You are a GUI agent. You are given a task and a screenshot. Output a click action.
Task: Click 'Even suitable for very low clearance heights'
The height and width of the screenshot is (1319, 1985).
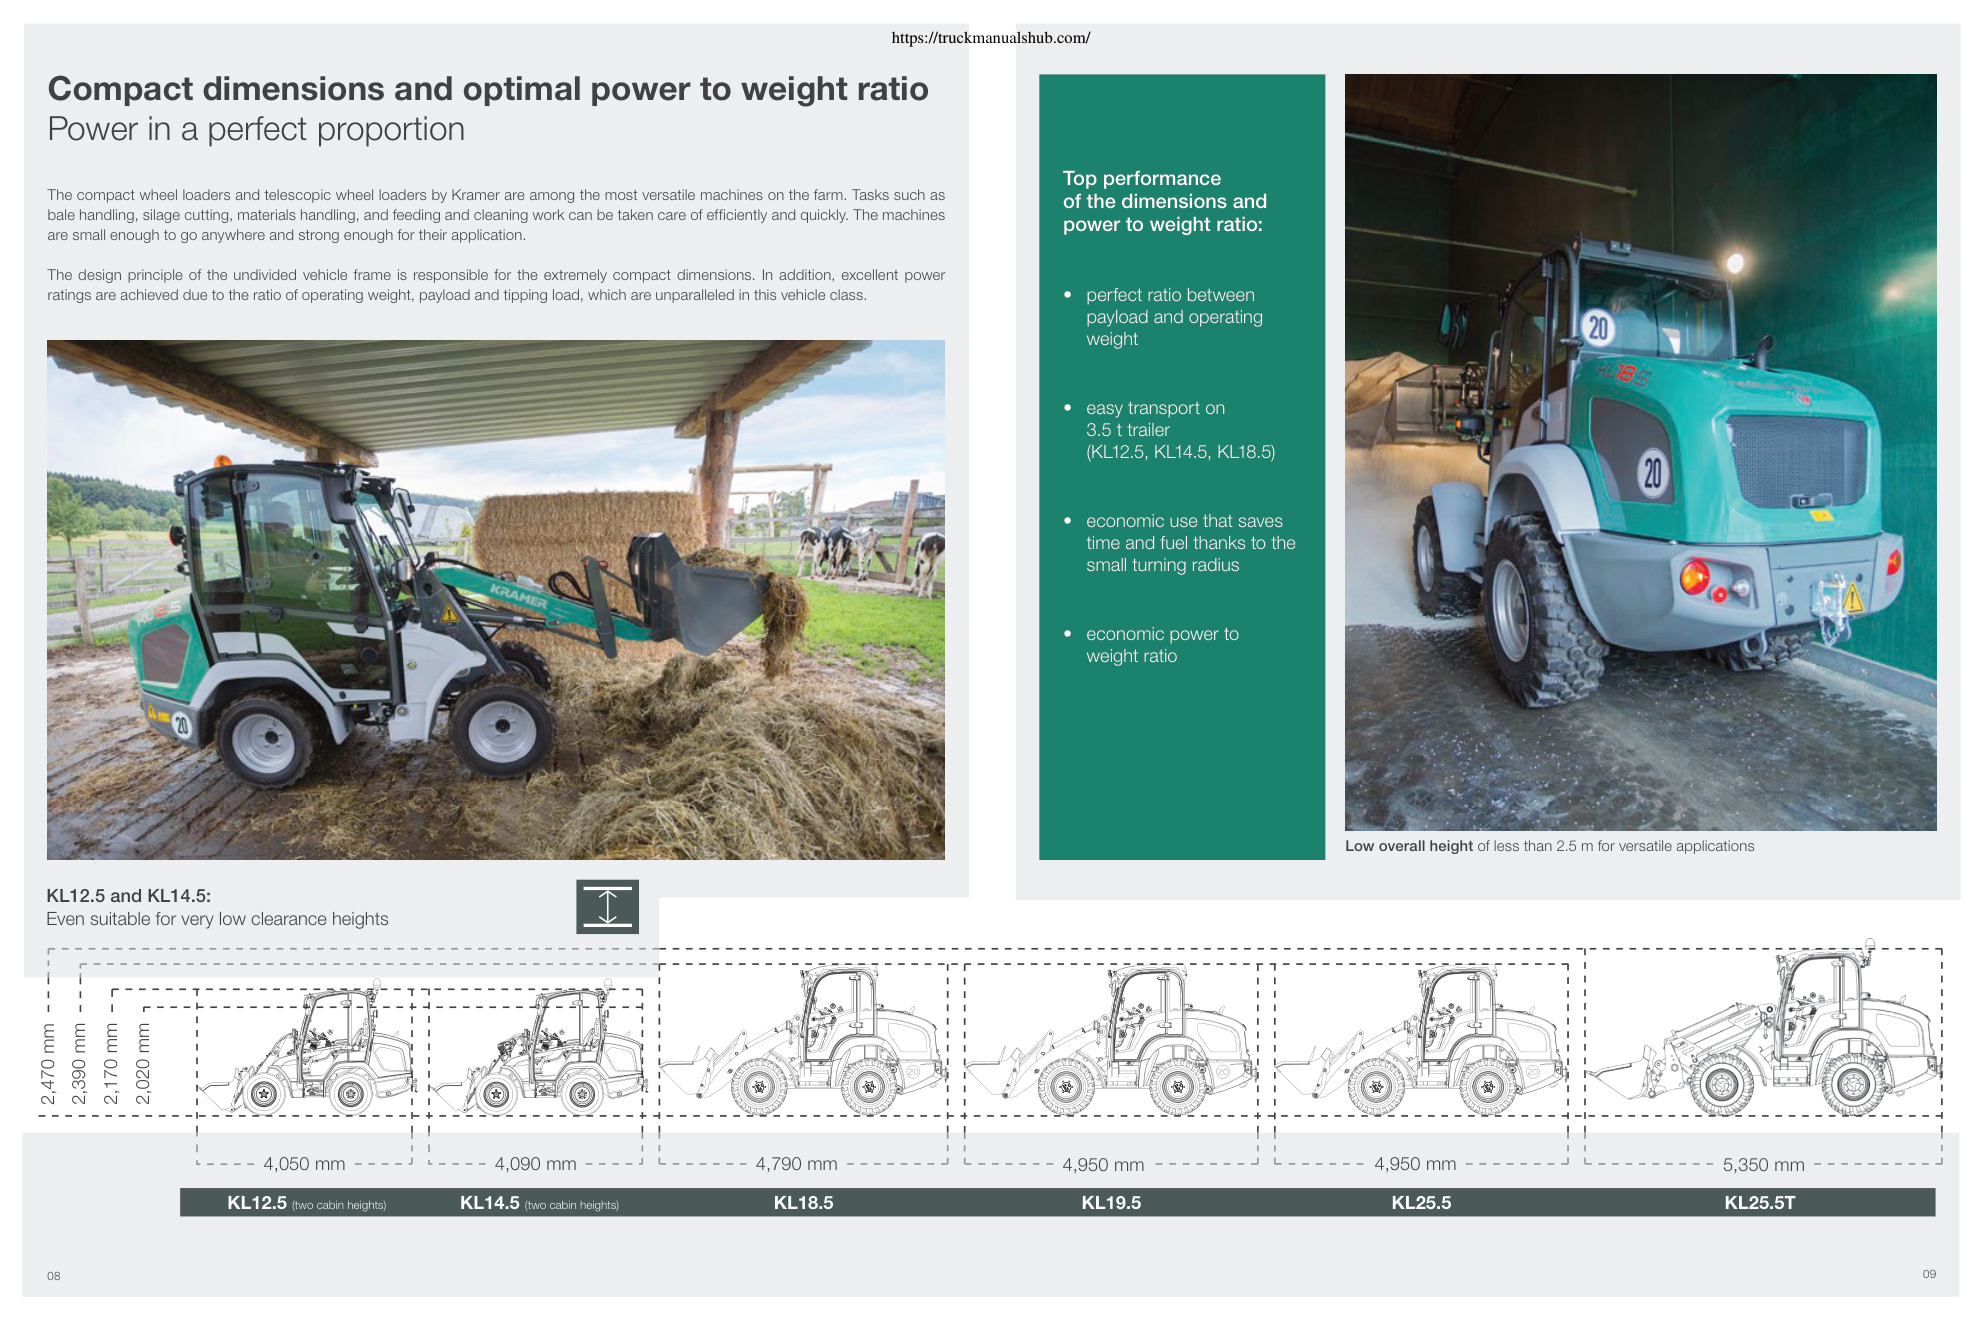click(x=217, y=919)
